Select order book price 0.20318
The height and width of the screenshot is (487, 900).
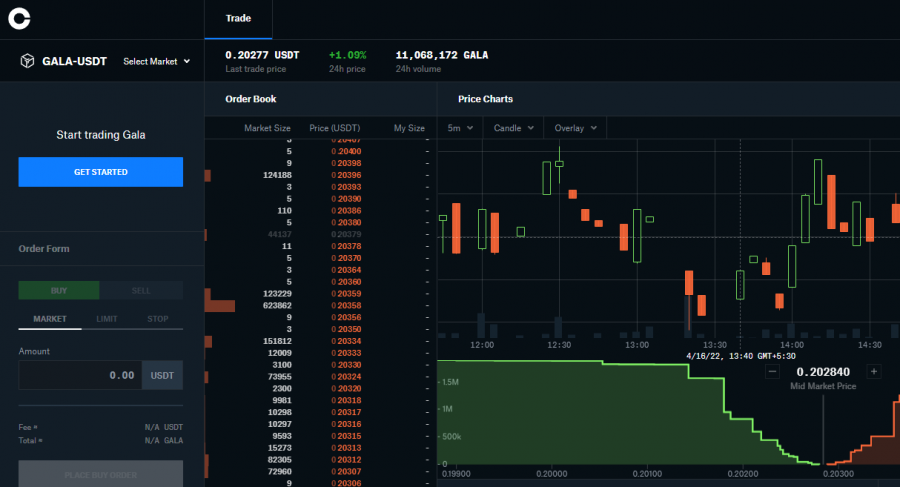[x=346, y=400]
